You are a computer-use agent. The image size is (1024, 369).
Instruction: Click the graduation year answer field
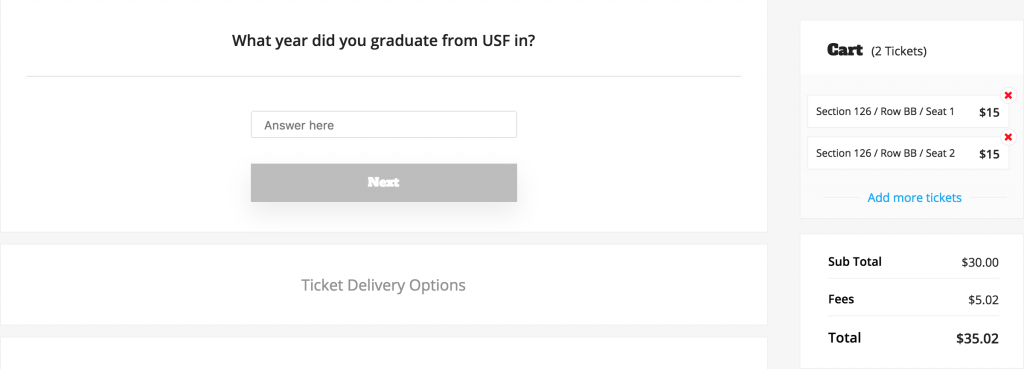click(384, 125)
